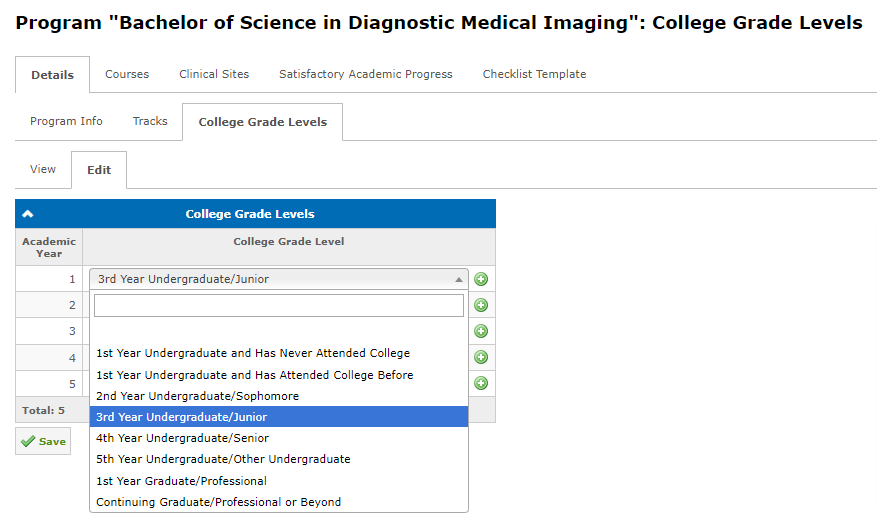
Task: Choose 5th Year Undergraduate/Other Undergraduate
Action: [x=223, y=459]
